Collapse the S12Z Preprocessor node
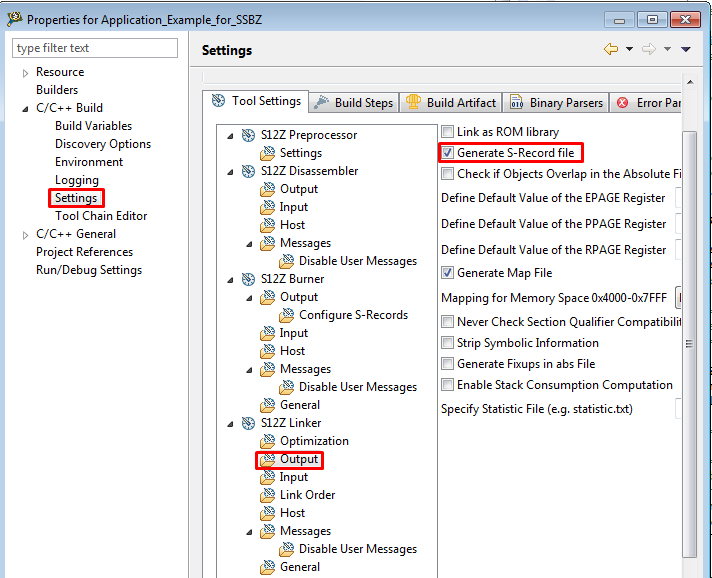 point(230,136)
